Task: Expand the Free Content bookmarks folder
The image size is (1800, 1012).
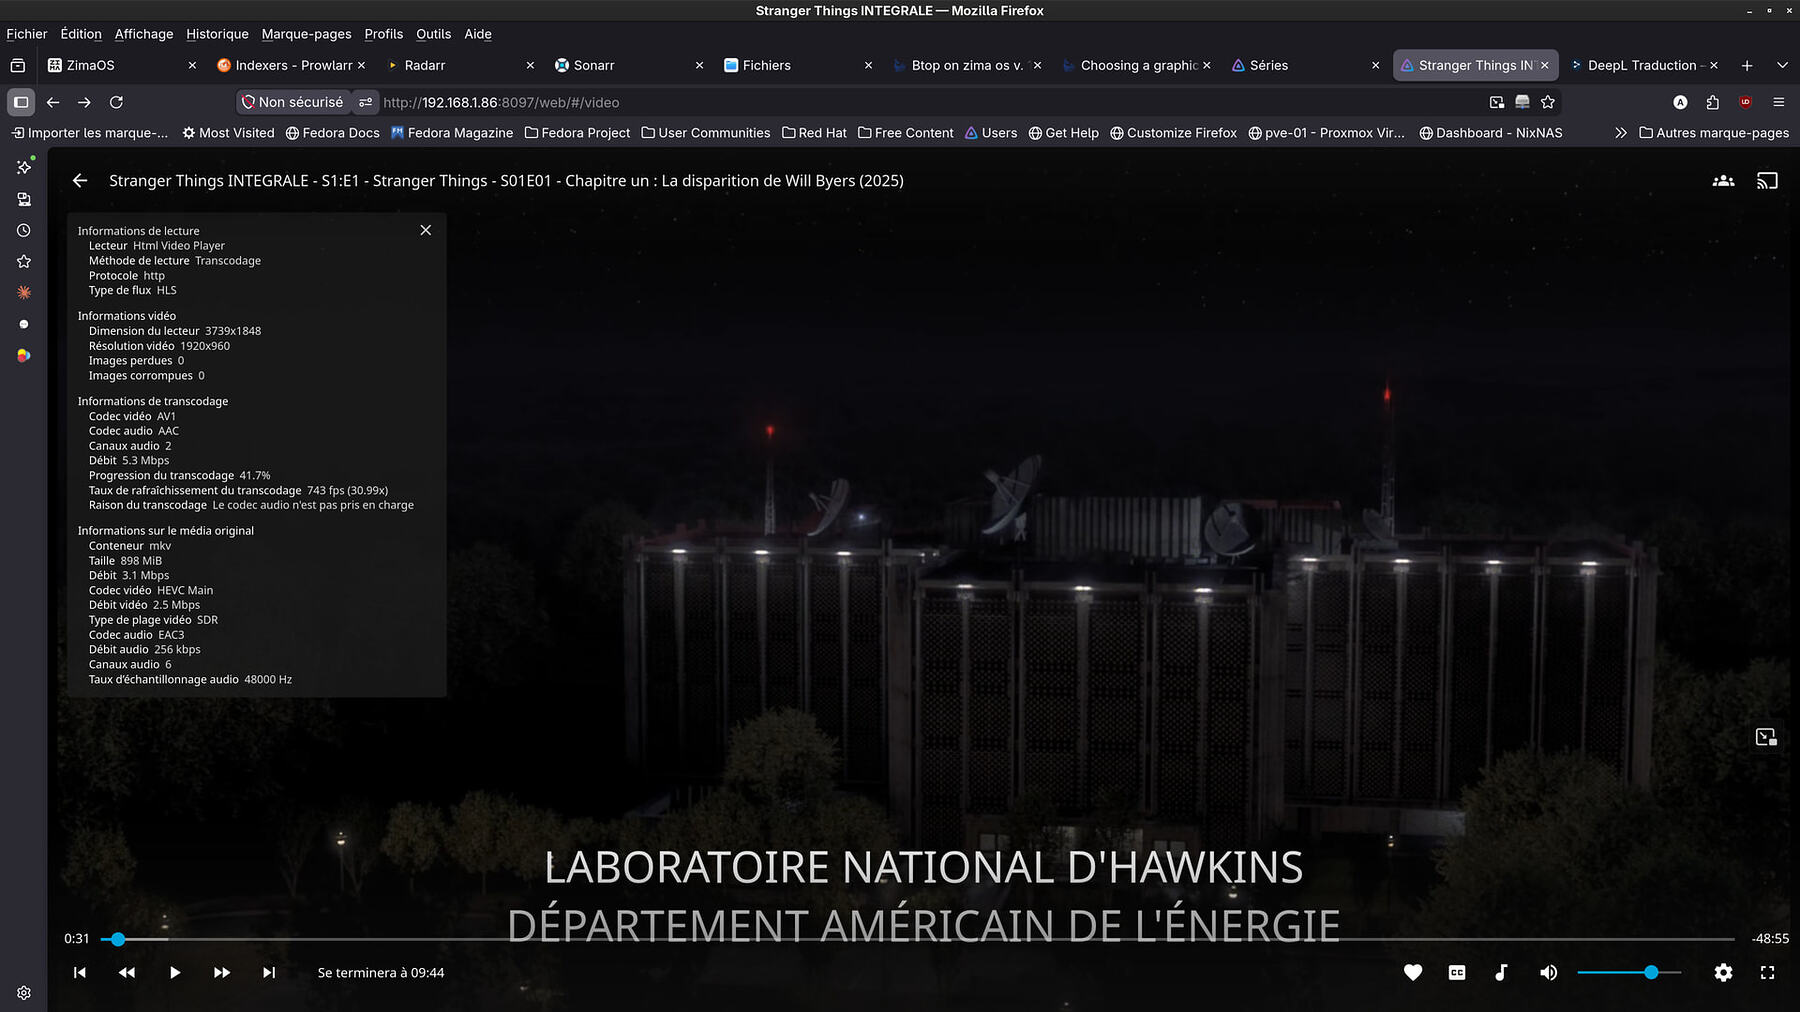Action: click(x=906, y=133)
